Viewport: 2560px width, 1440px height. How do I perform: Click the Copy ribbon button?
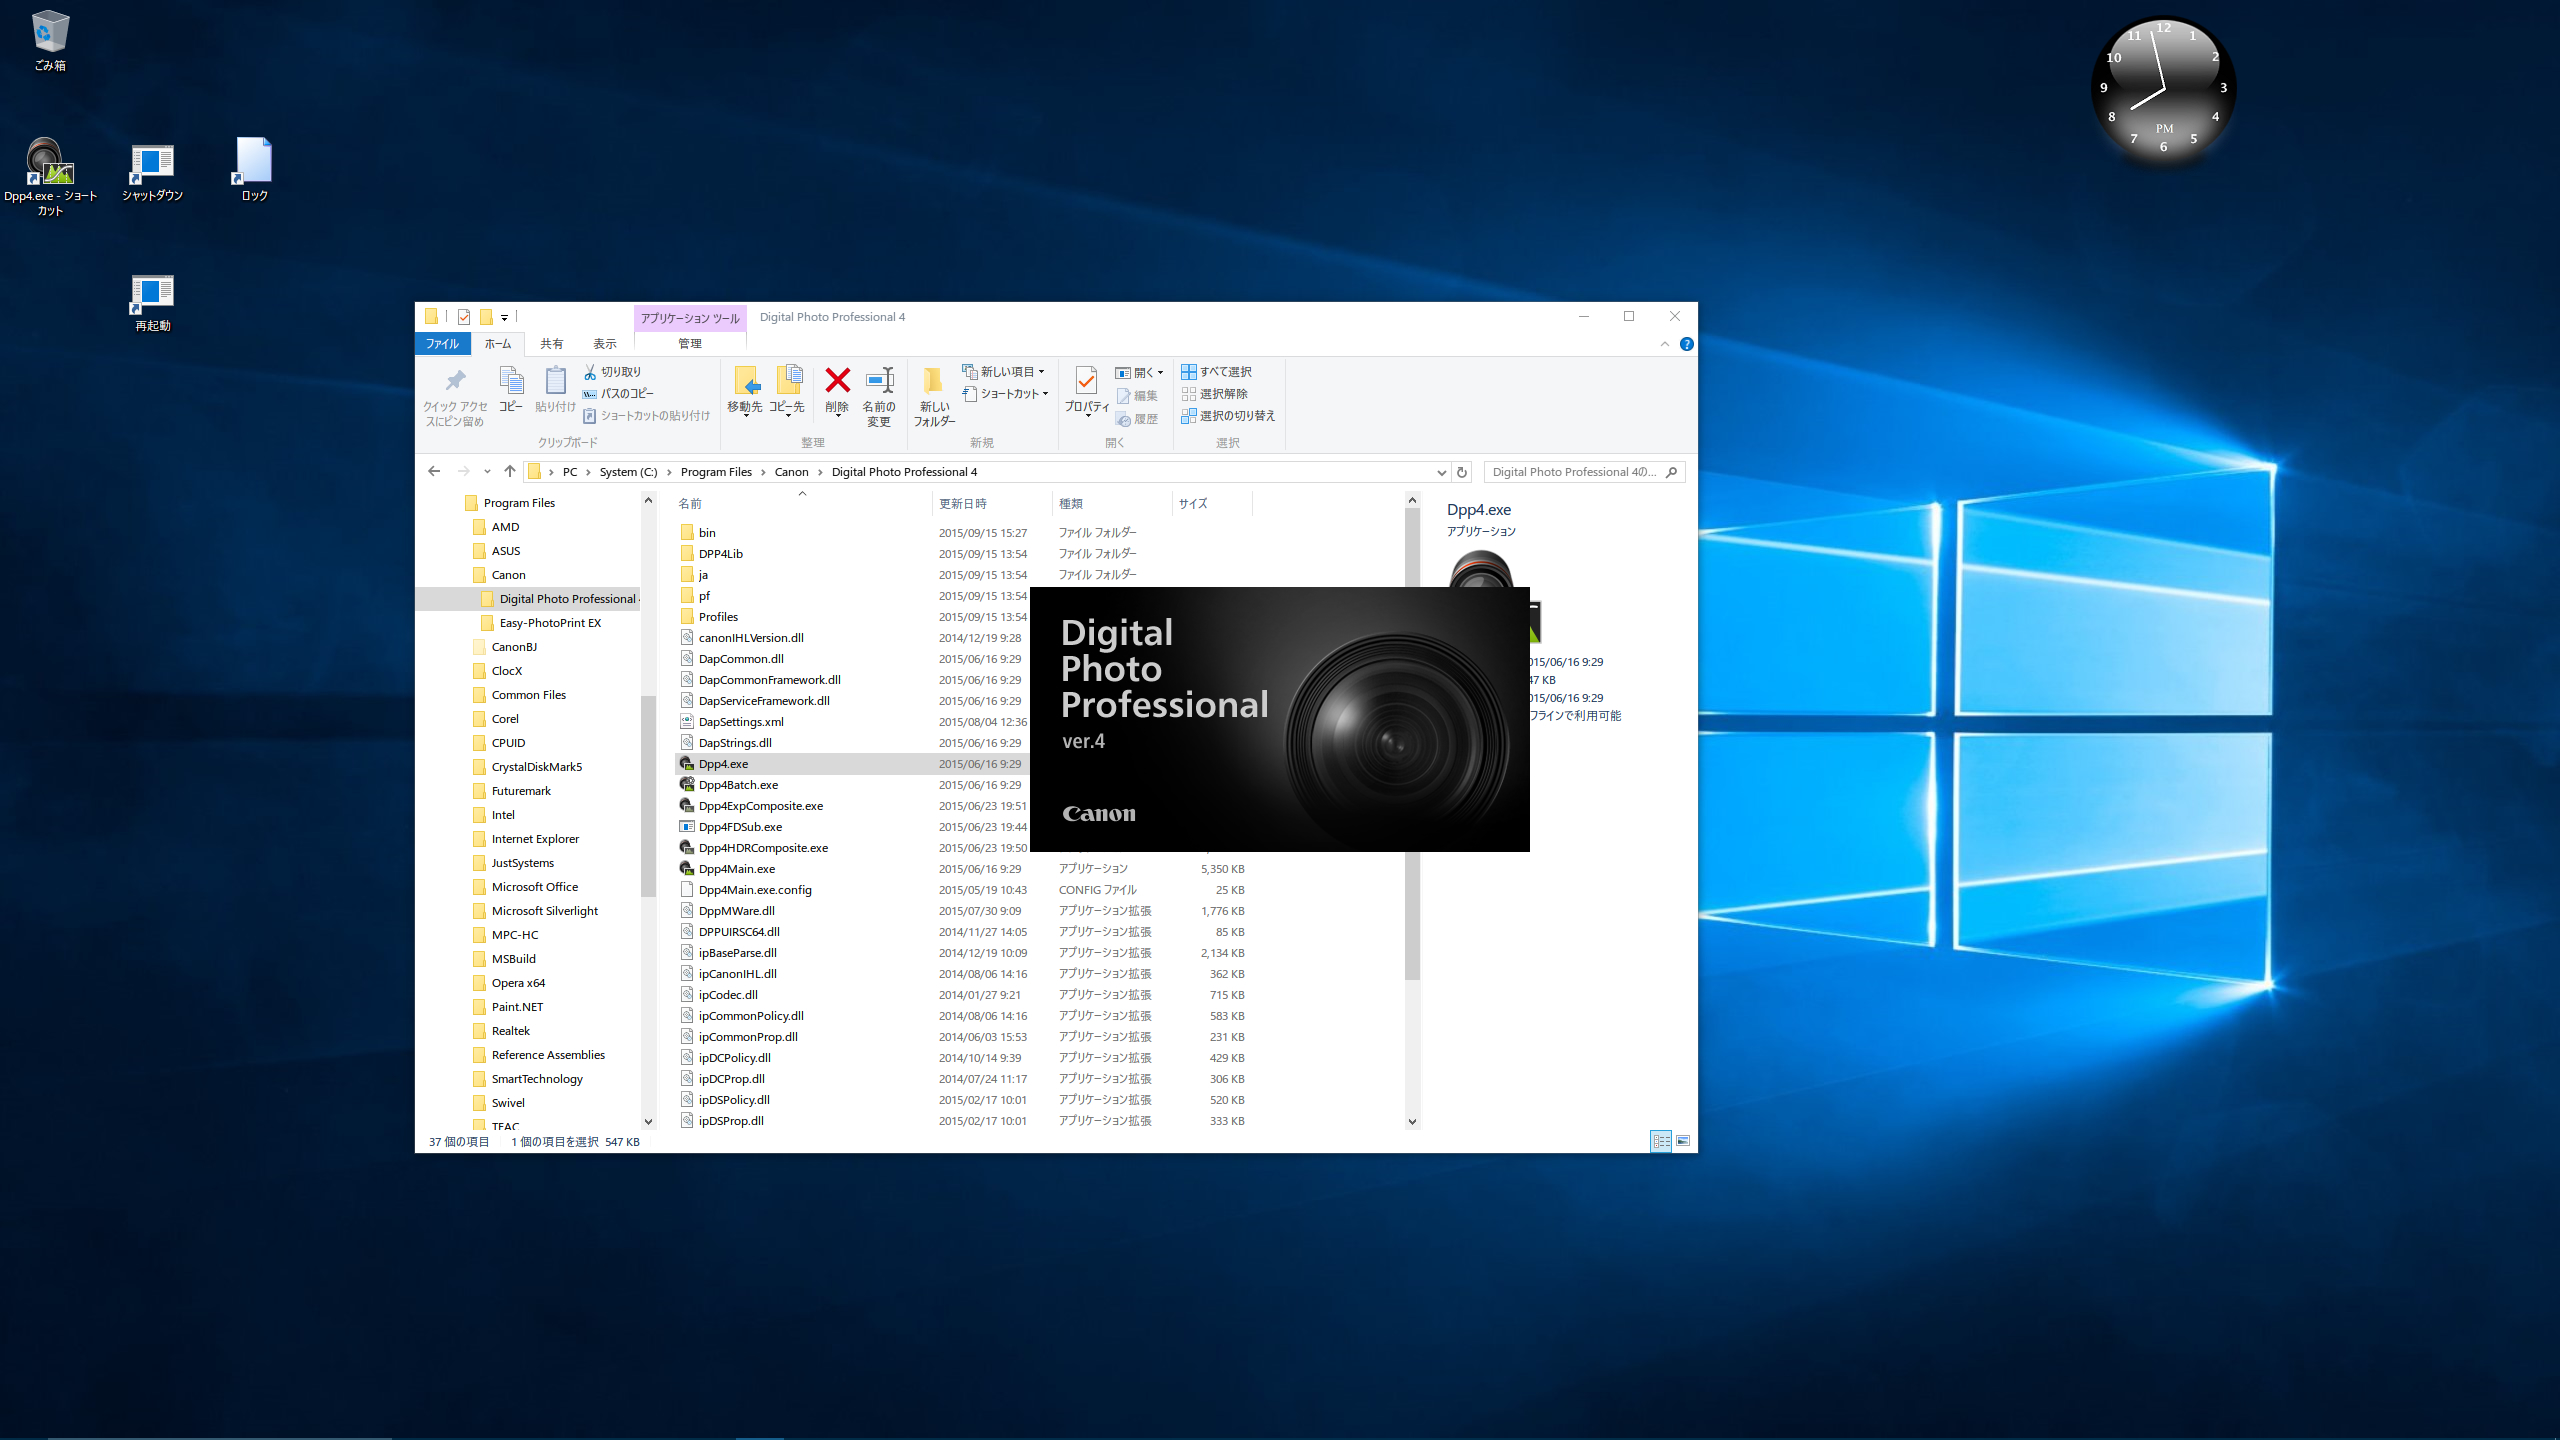(x=511, y=389)
